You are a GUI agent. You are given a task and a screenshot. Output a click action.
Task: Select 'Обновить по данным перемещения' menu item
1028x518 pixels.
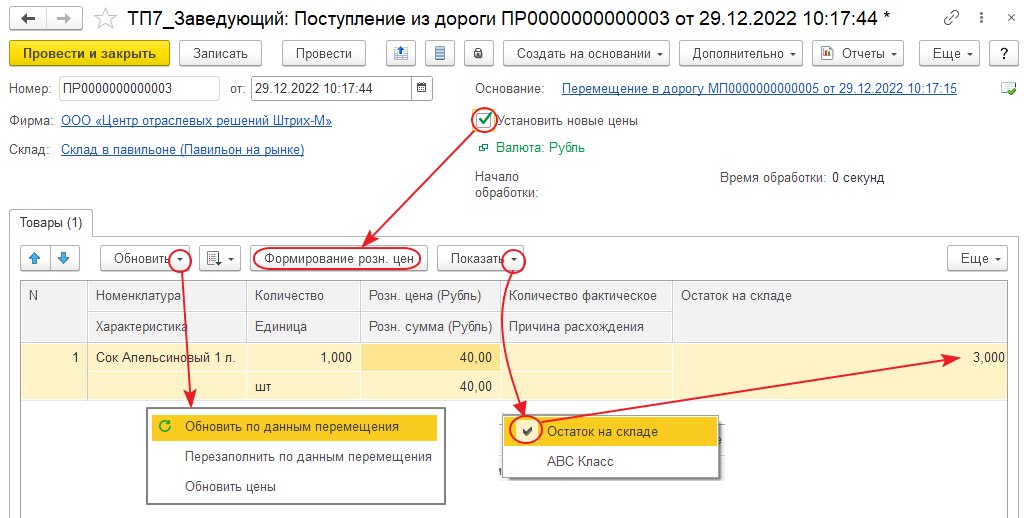pos(291,426)
